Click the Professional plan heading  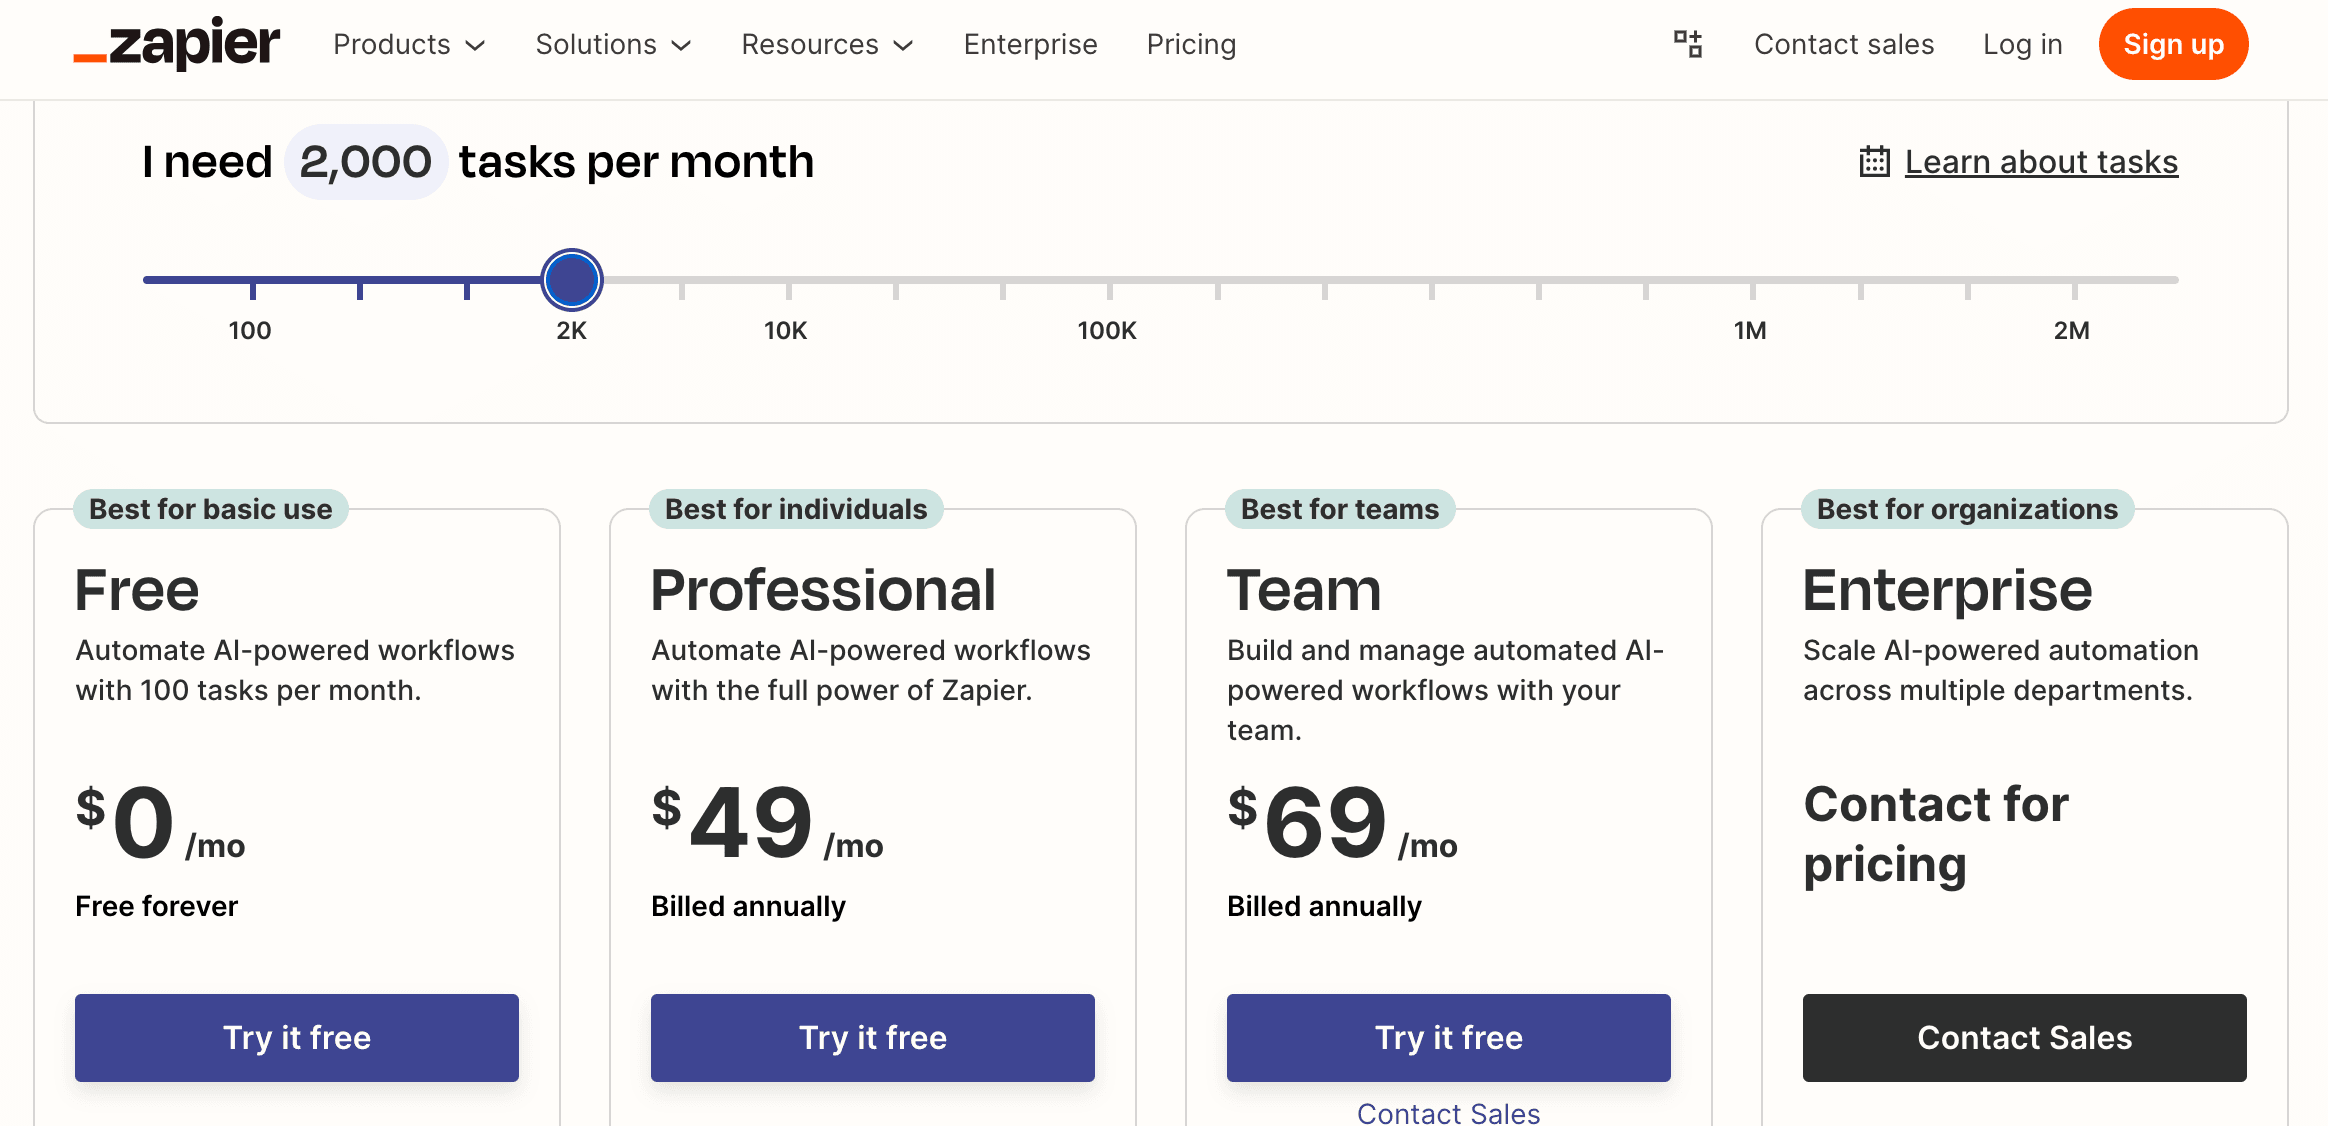click(823, 589)
